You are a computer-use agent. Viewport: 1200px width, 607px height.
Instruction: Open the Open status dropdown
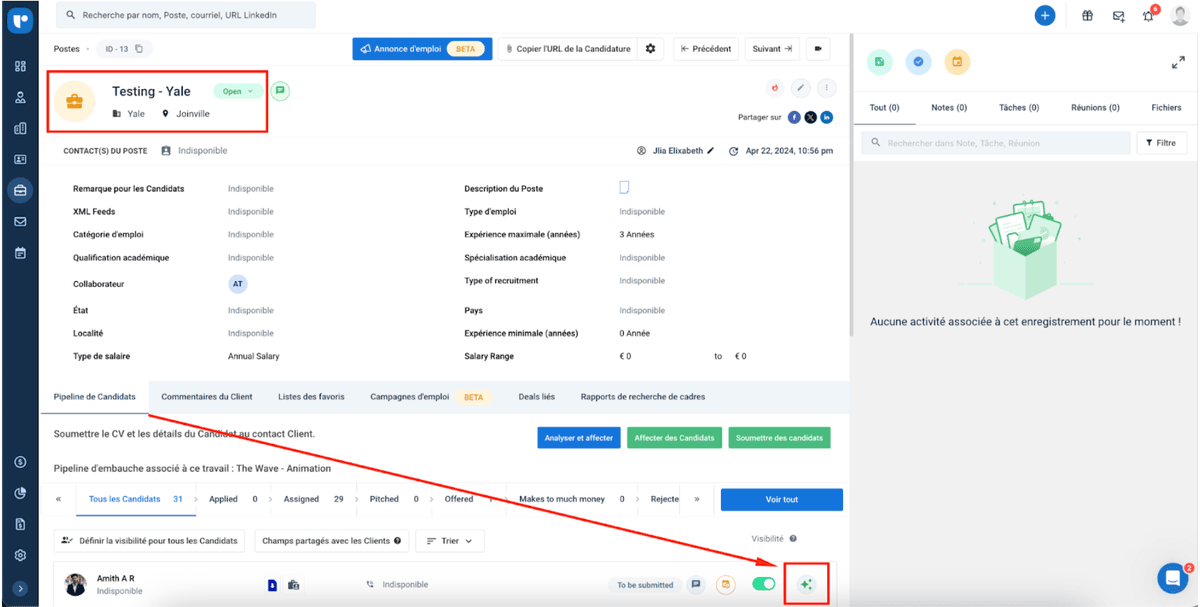click(x=237, y=91)
